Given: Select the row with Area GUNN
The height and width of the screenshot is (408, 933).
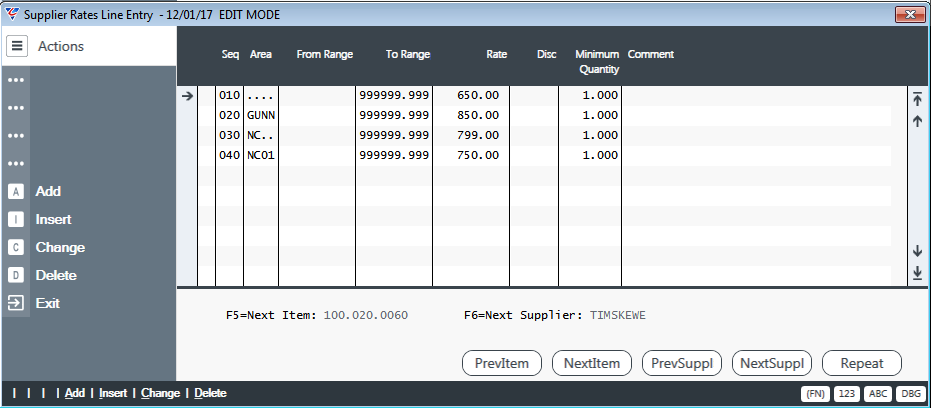Looking at the screenshot, I should coord(543,115).
